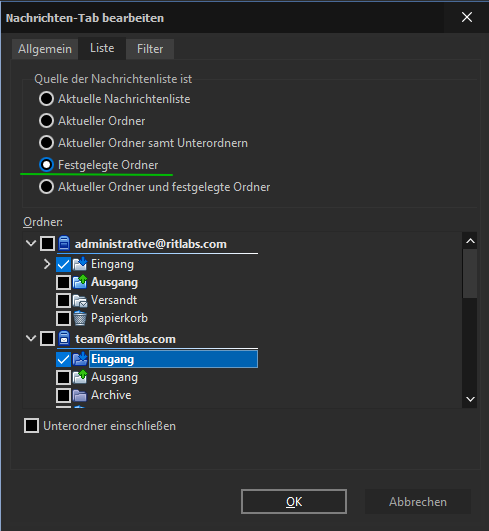This screenshot has height=531, width=489.
Task: Select the Aktueller Ordner radio option
Action: point(46,121)
